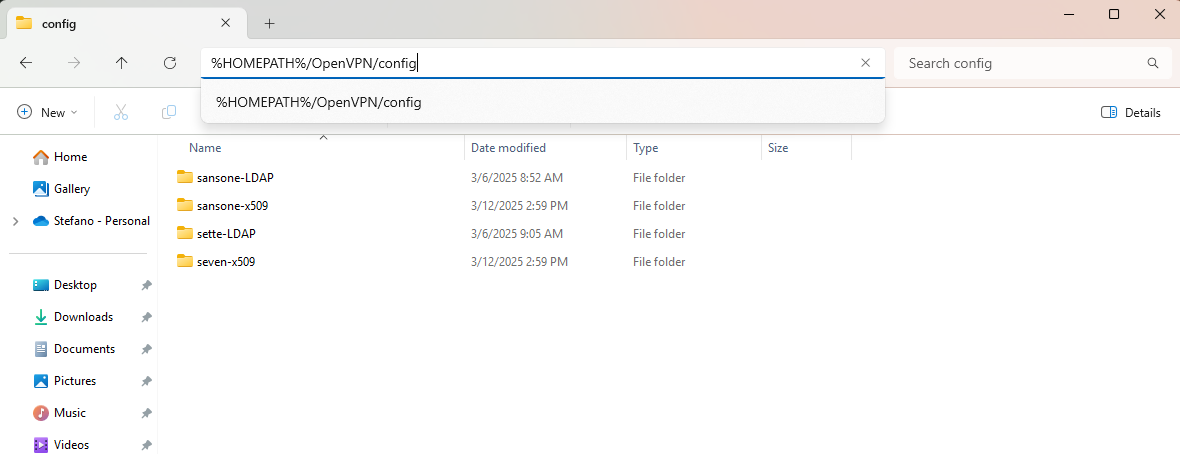Close the config tab
Viewport: 1180px width, 454px height.
[x=225, y=23]
